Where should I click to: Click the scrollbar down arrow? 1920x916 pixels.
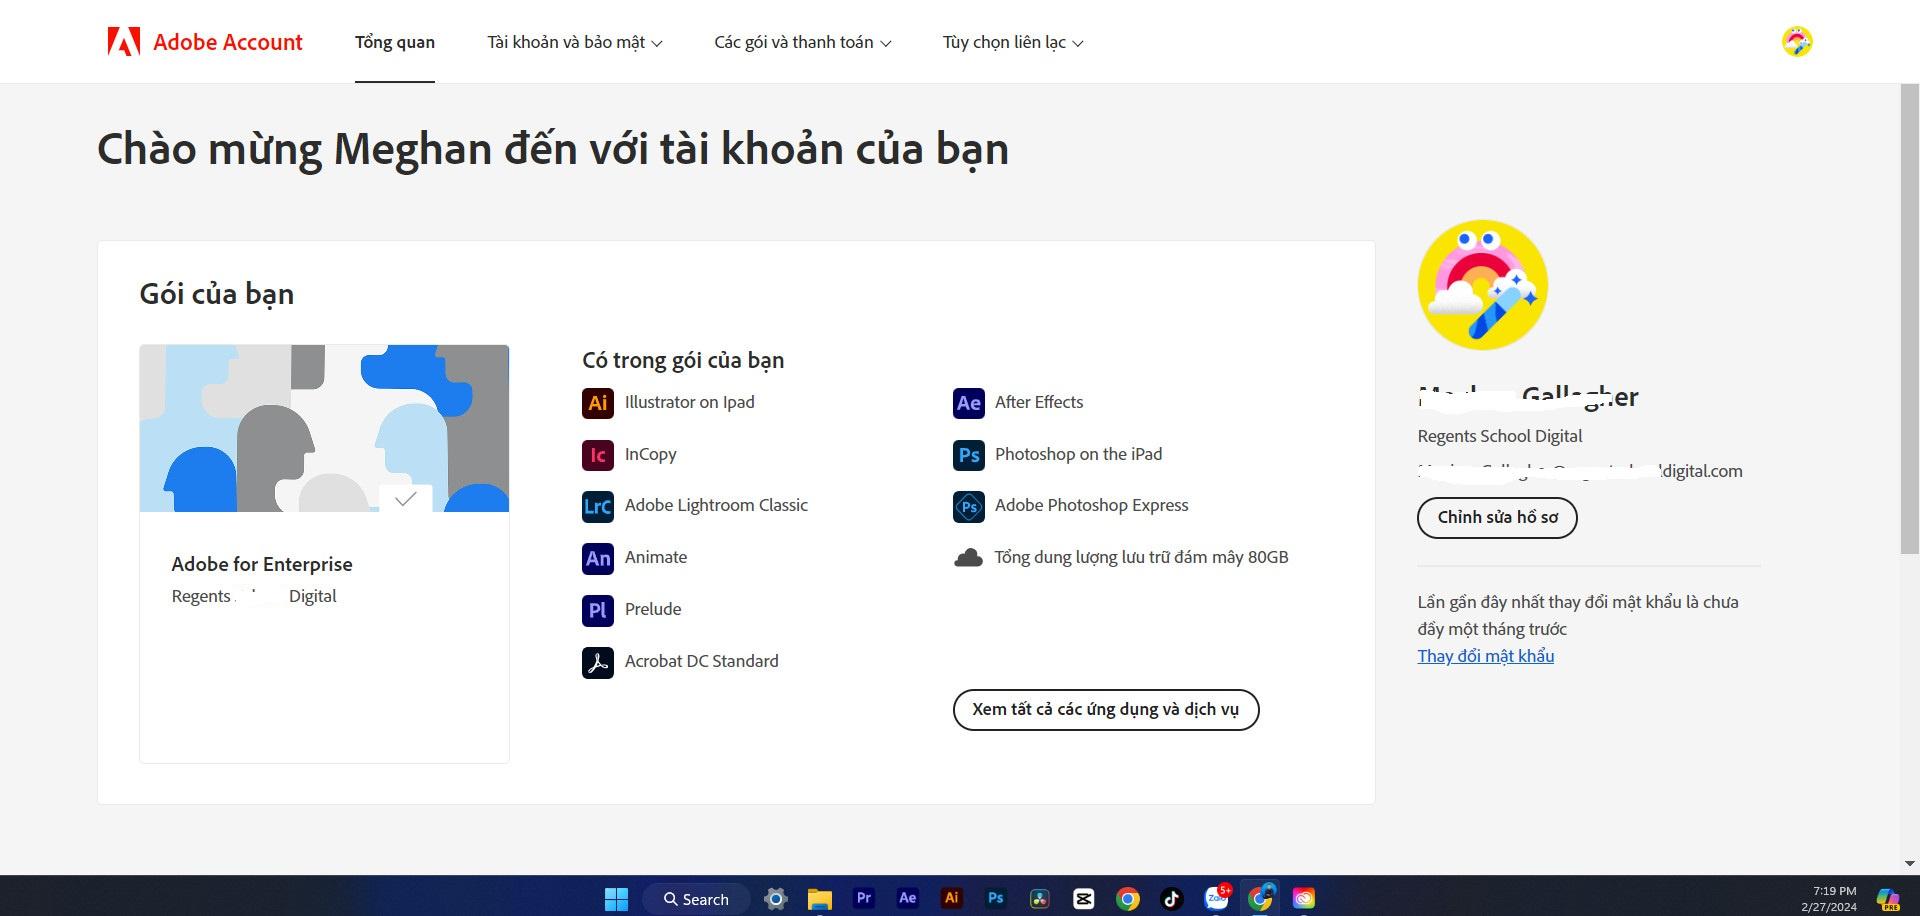(1910, 864)
